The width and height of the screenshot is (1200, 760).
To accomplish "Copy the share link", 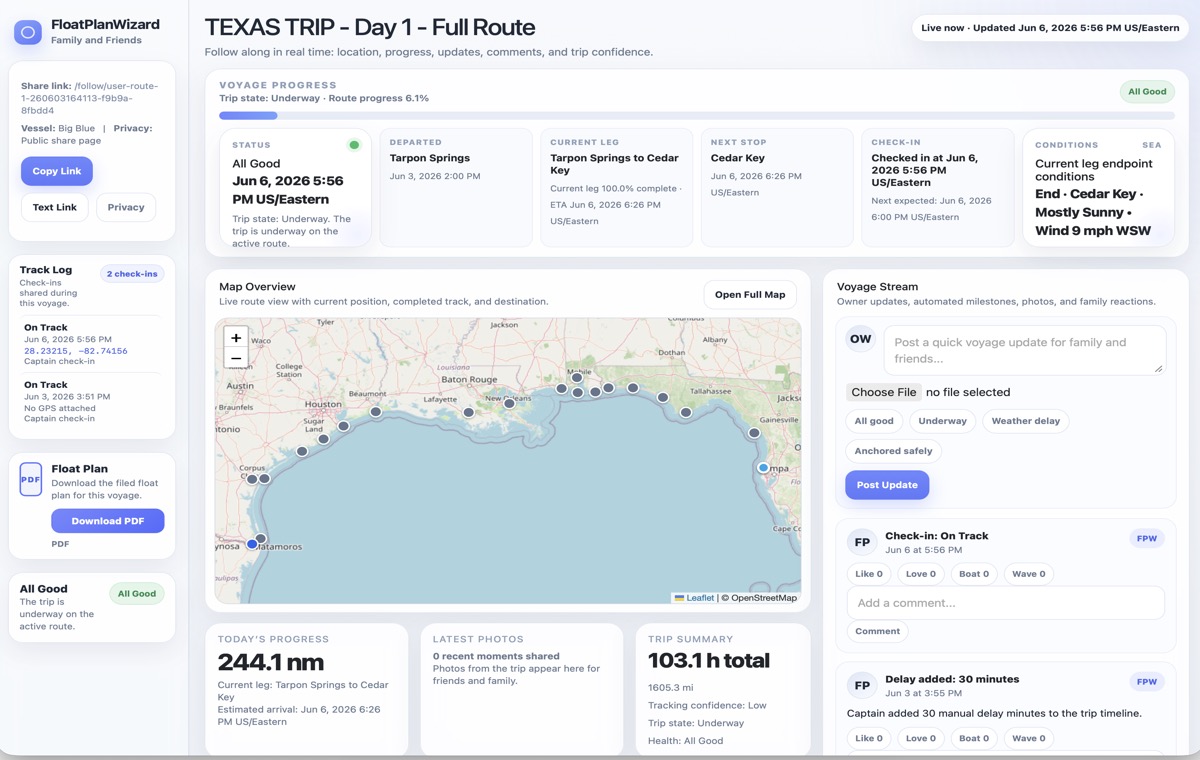I will [x=57, y=171].
